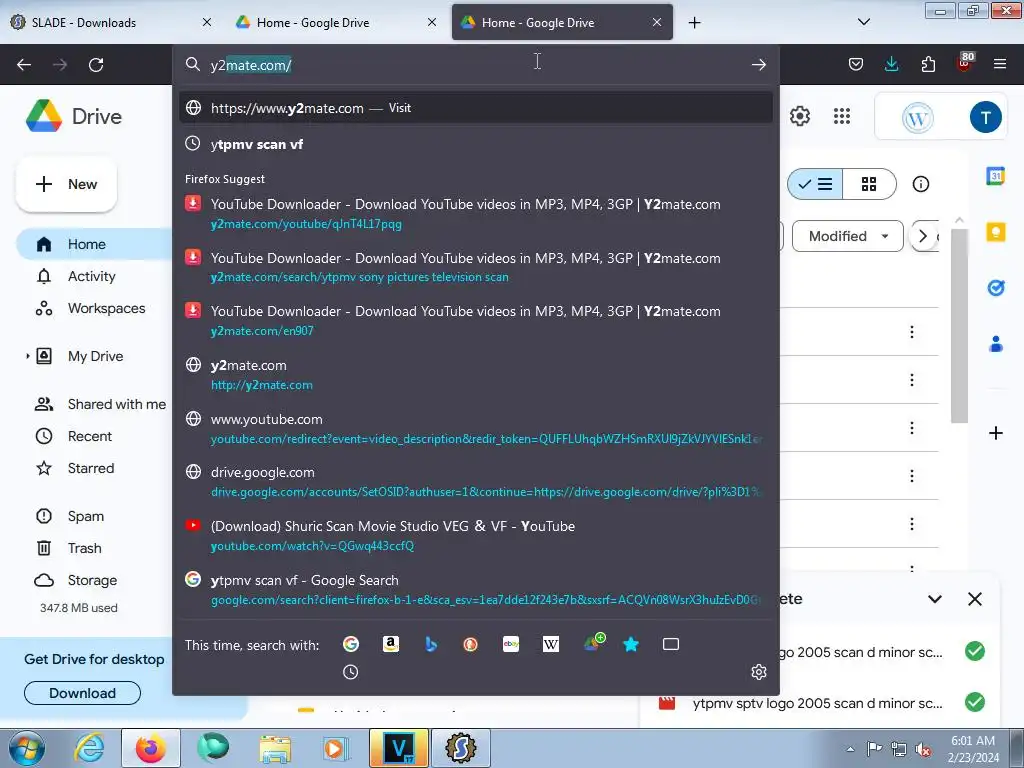Image resolution: width=1024 pixels, height=768 pixels.
Task: Open the Windows Start menu
Action: (x=27, y=748)
